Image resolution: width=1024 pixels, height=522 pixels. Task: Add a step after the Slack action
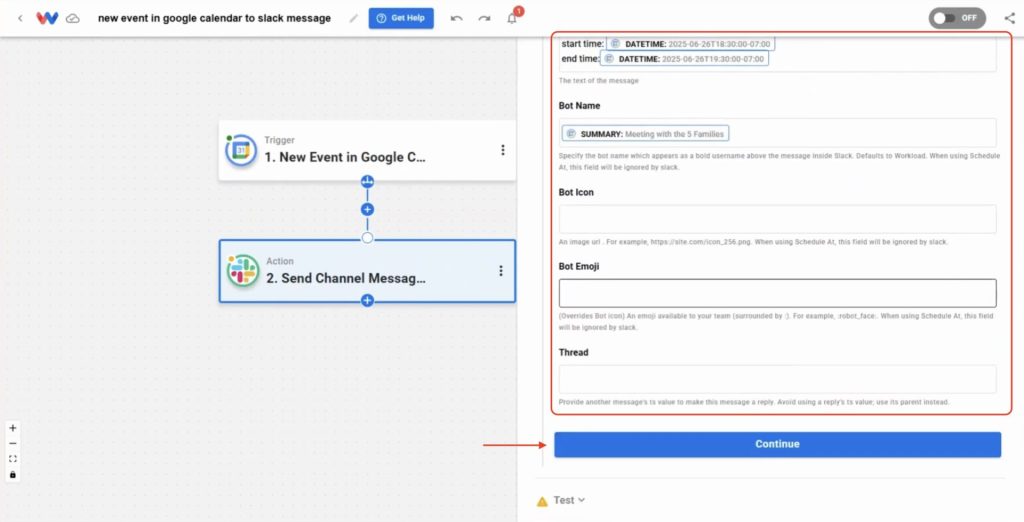point(367,301)
